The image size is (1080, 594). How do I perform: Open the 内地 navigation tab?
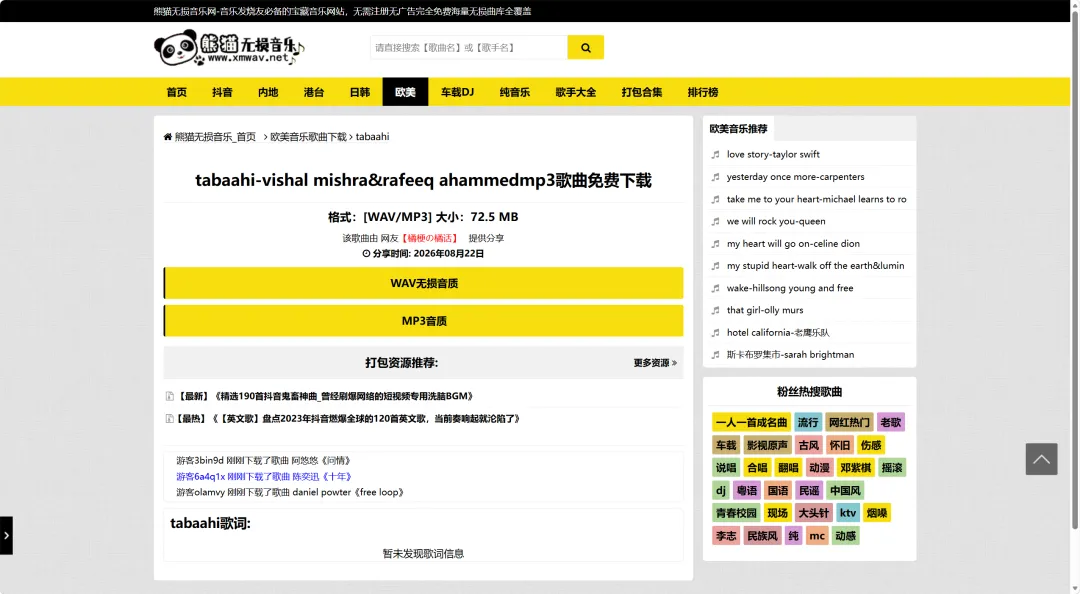click(x=268, y=92)
